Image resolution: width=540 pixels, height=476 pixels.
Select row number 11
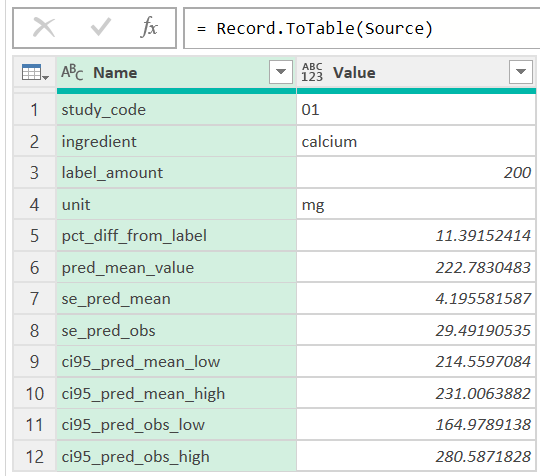34,425
